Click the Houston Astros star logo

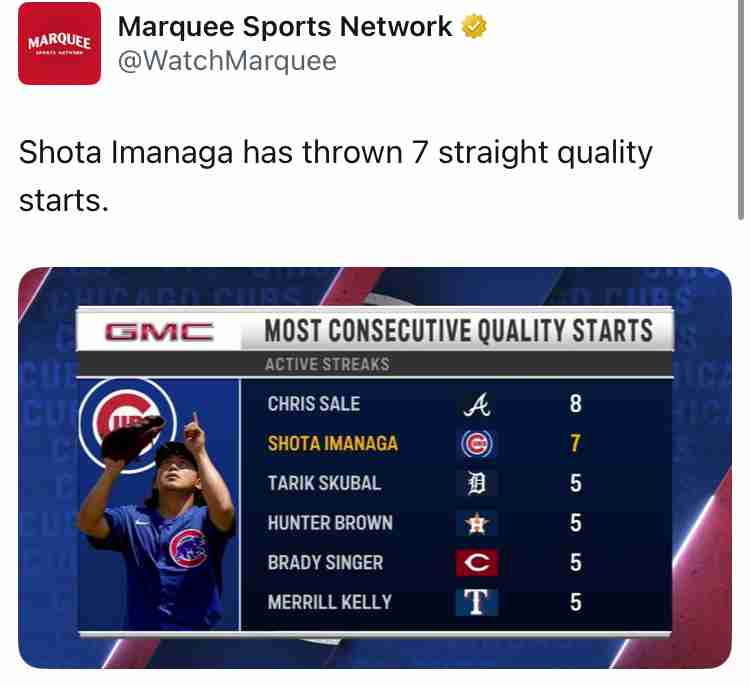(477, 523)
